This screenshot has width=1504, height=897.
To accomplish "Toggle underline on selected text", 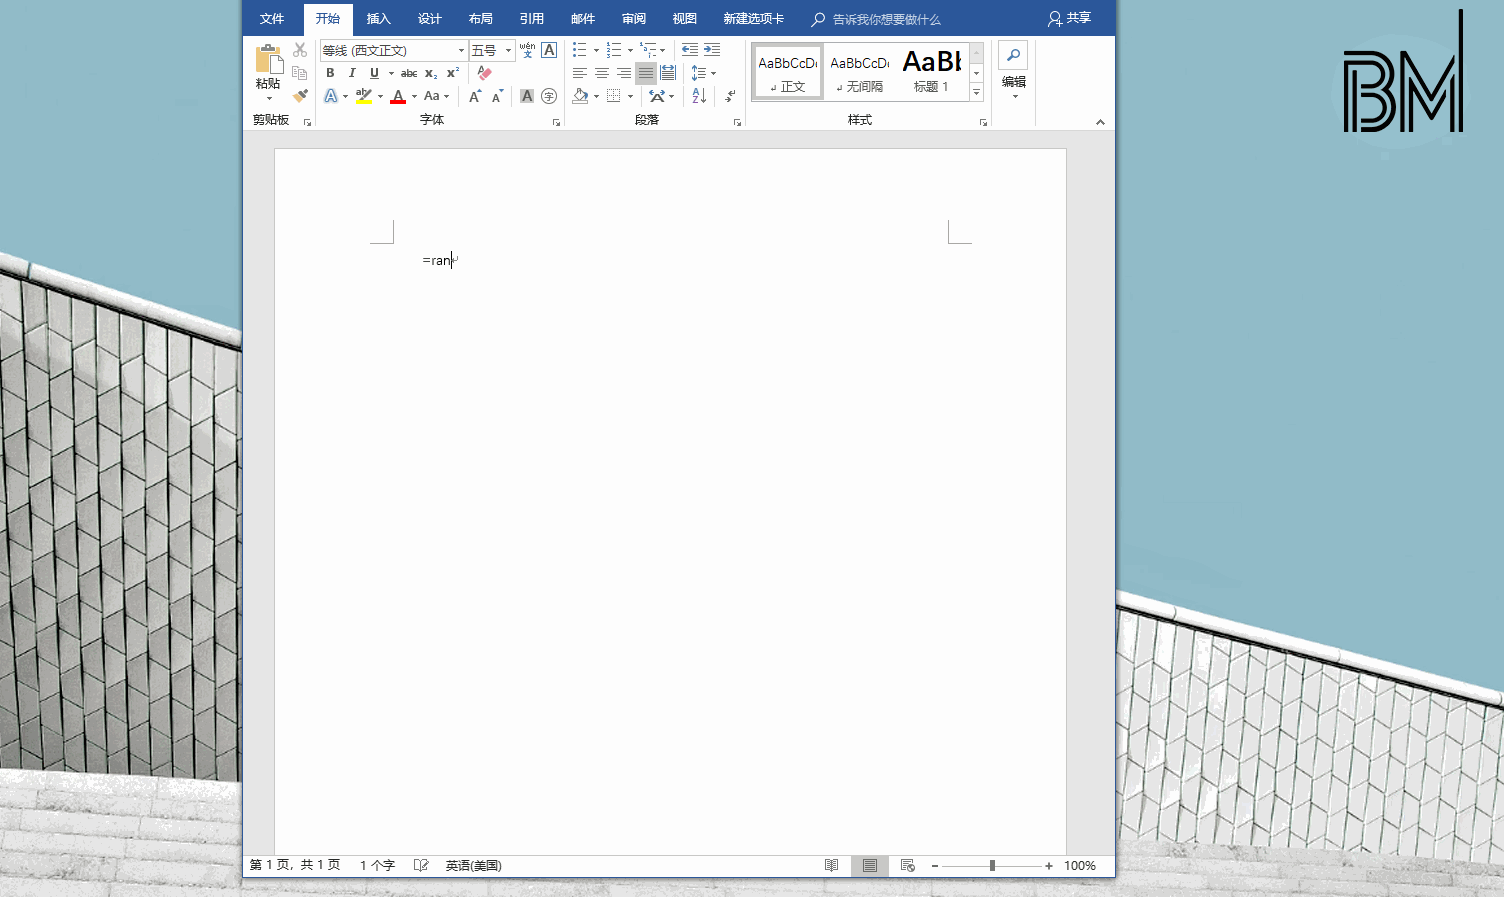I will 372,73.
